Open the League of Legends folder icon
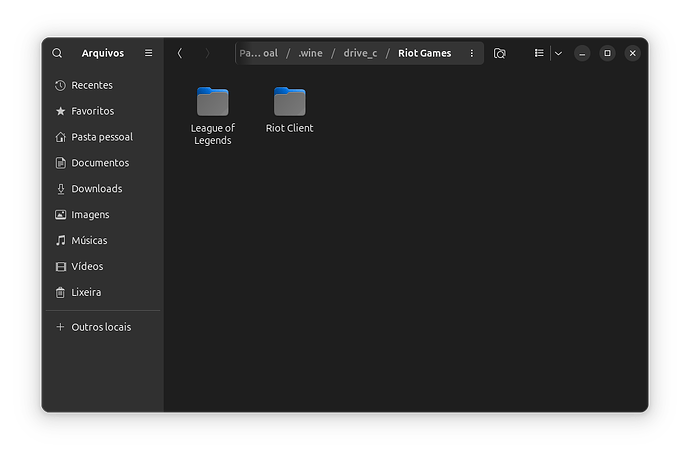690x458 pixels. (x=213, y=102)
